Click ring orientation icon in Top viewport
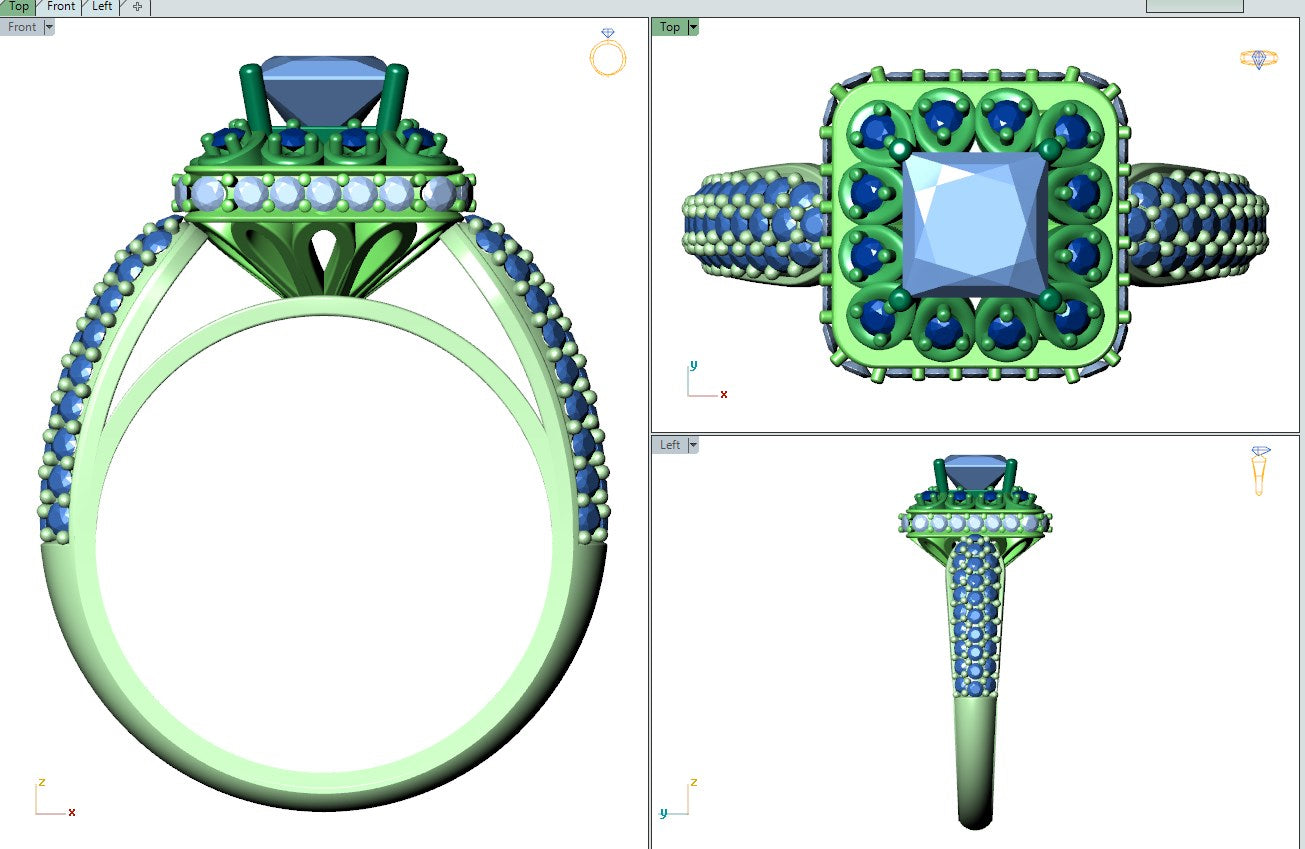The width and height of the screenshot is (1305, 849). tap(1258, 59)
